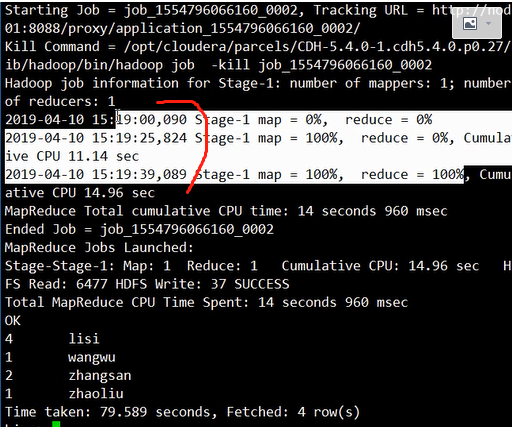The height and width of the screenshot is (427, 523).
Task: Click 'Total MapReduce CPU Time Spent' line
Action: (x=206, y=303)
